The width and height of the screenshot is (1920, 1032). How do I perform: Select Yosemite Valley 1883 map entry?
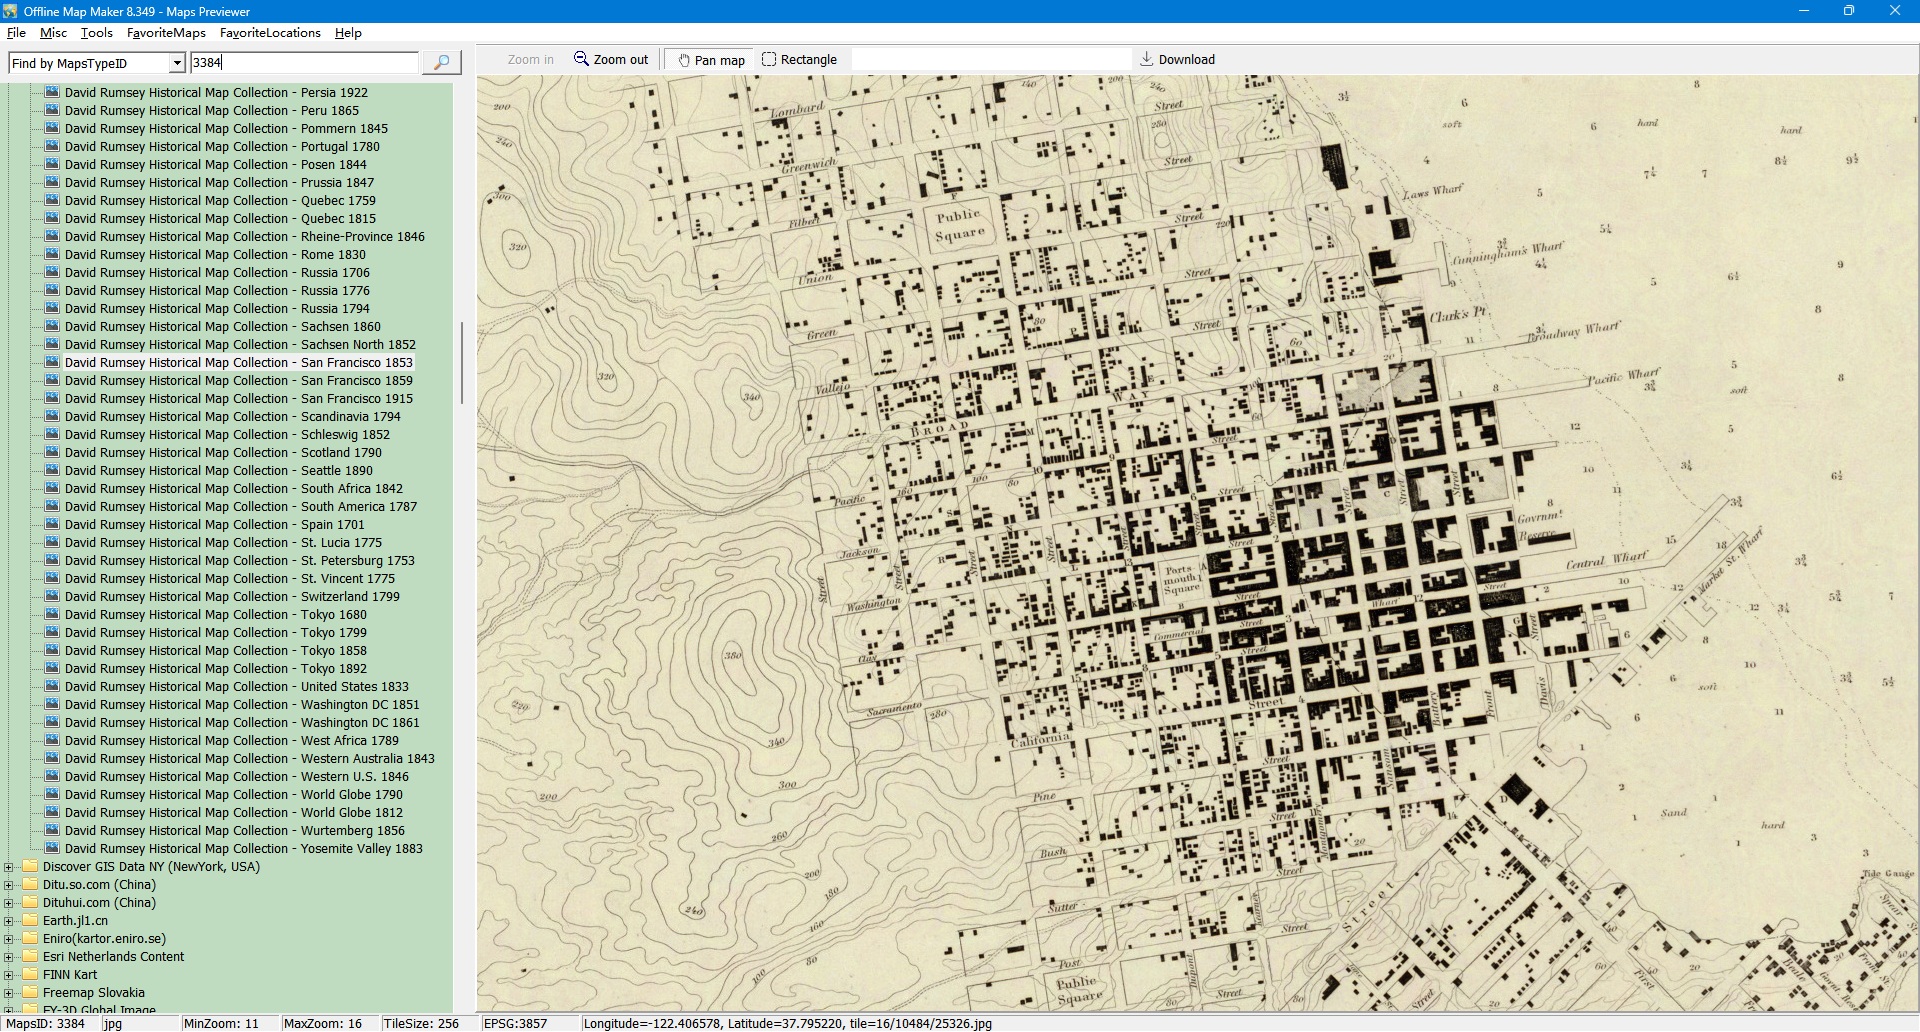pyautogui.click(x=243, y=849)
